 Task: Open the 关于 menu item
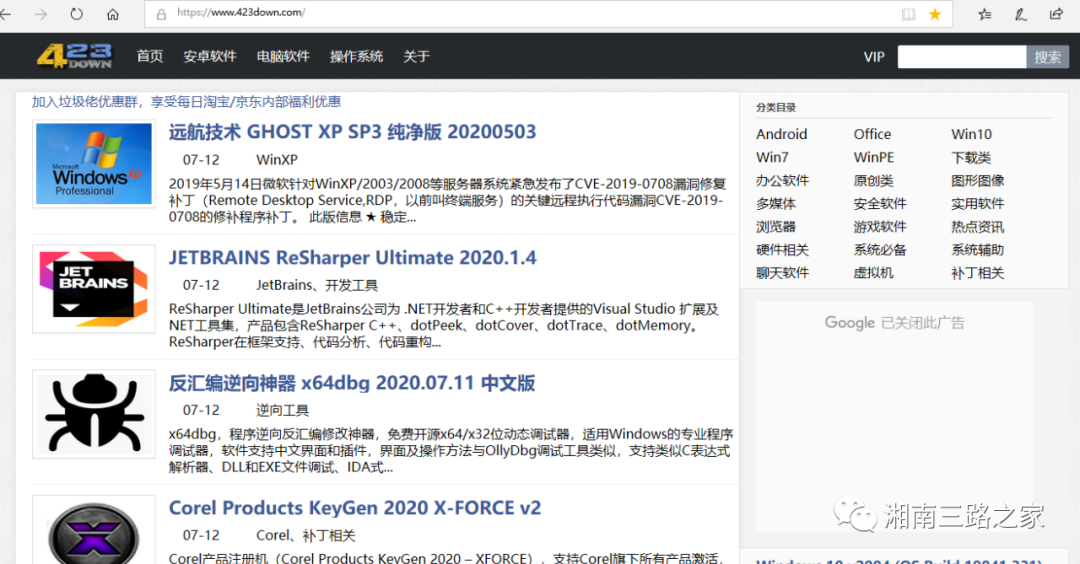(x=416, y=56)
